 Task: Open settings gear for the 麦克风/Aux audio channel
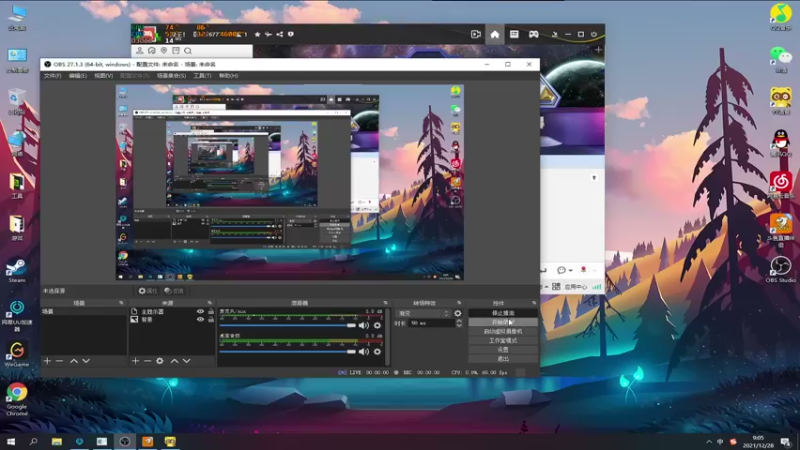pos(377,326)
